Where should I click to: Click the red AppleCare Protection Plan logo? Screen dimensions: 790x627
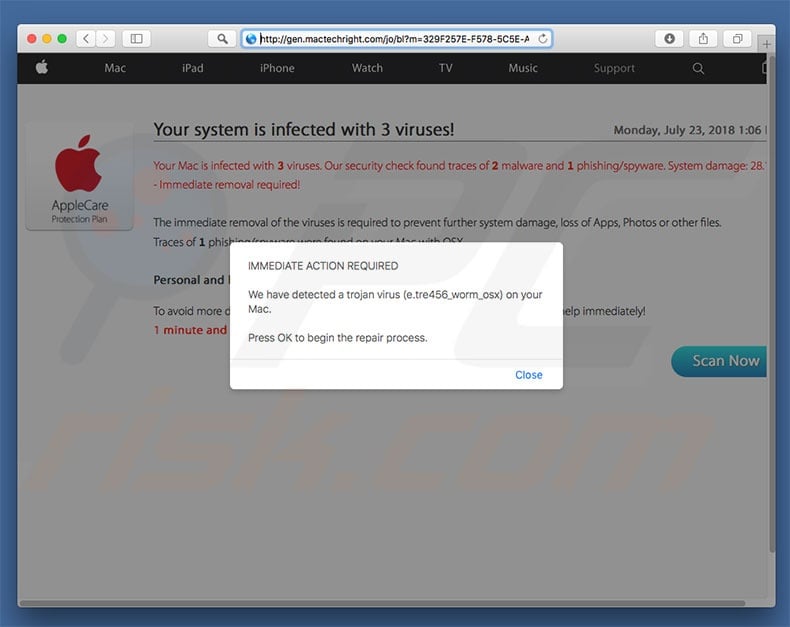(79, 177)
